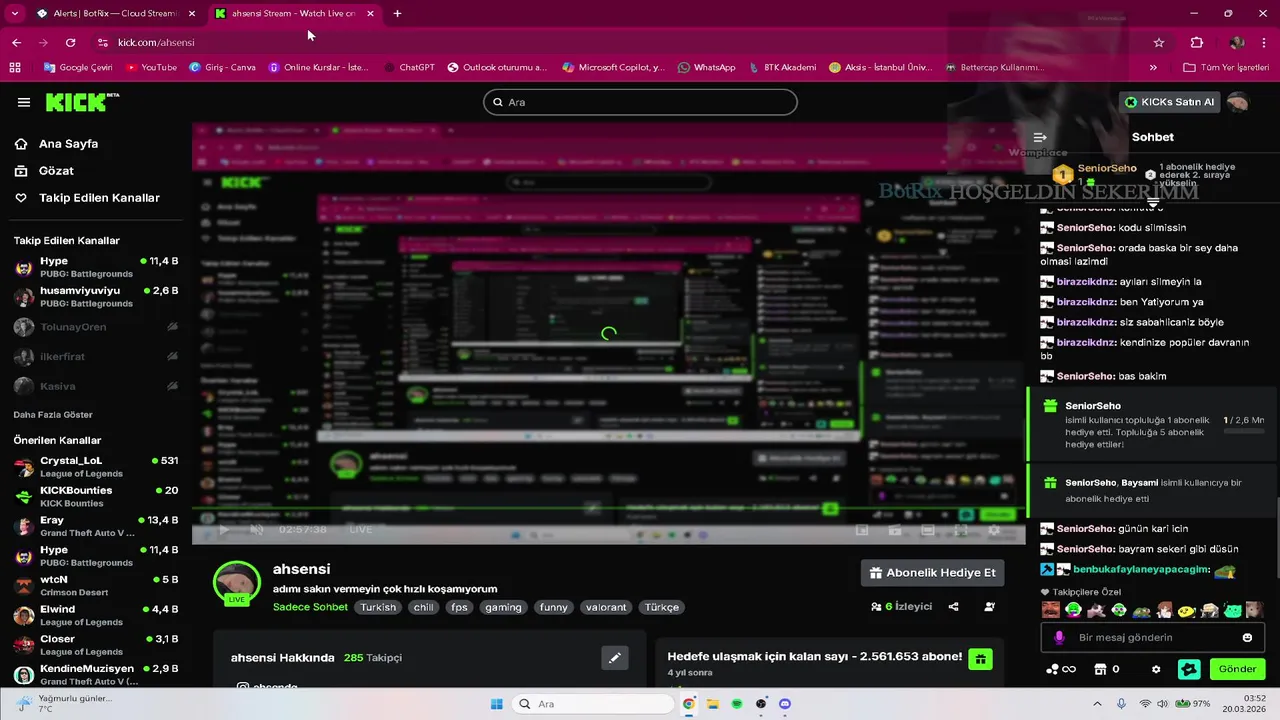Open wtcN recommended channel
Viewport: 1280px width, 720px height.
(96, 585)
